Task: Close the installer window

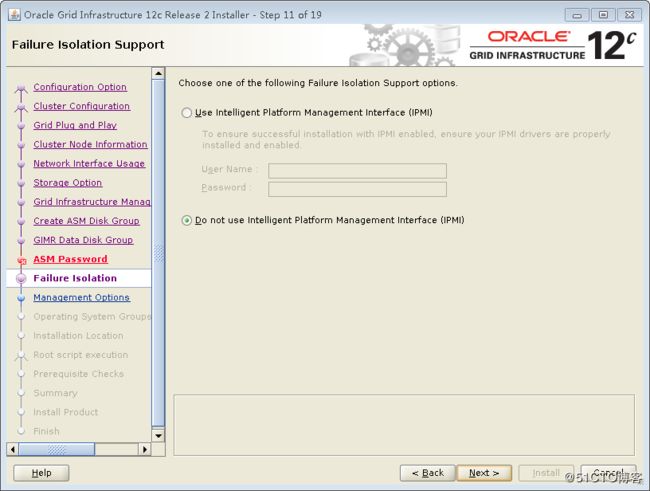Action: click(630, 15)
